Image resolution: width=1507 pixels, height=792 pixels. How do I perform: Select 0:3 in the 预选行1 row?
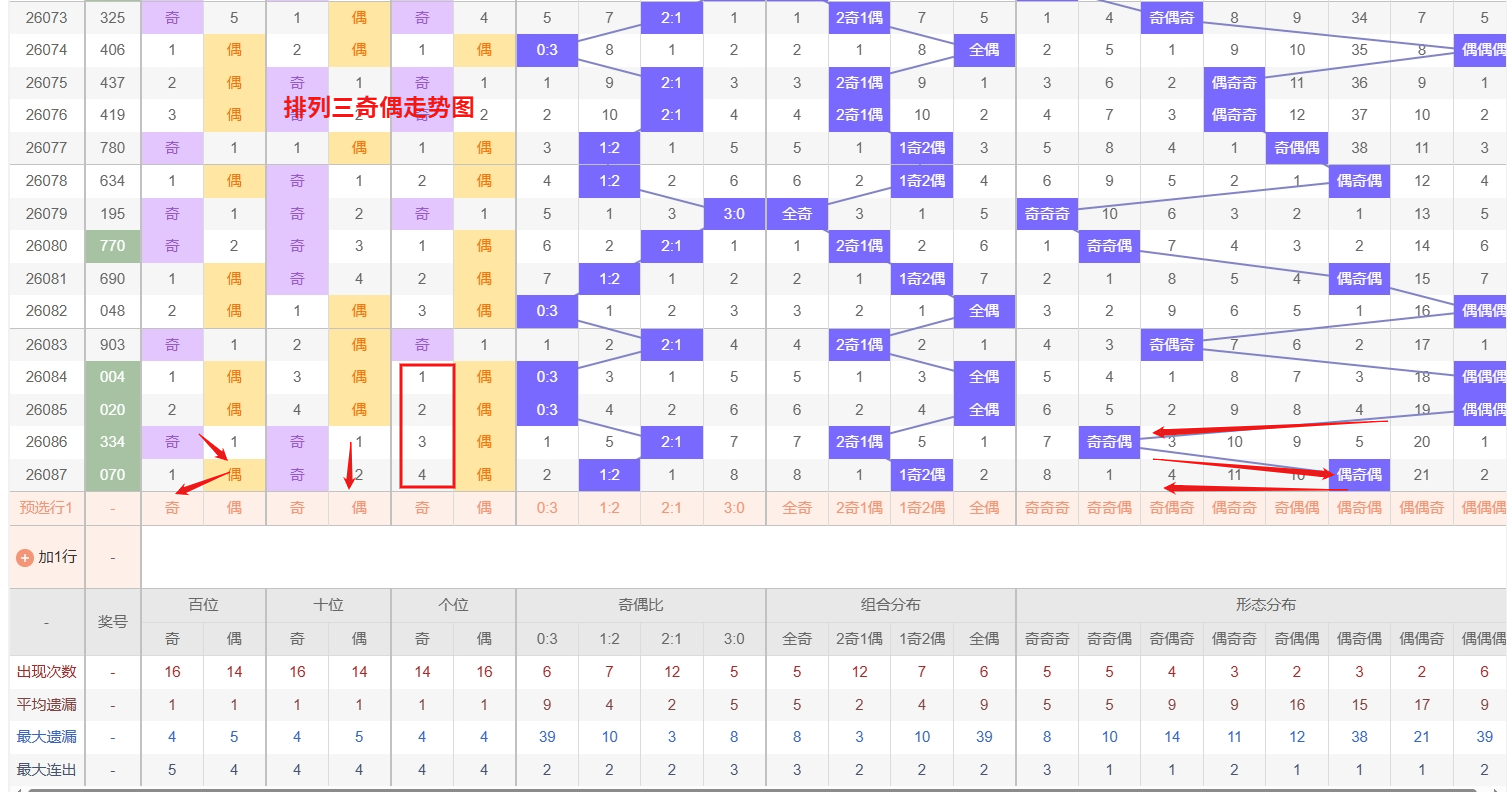click(x=547, y=508)
